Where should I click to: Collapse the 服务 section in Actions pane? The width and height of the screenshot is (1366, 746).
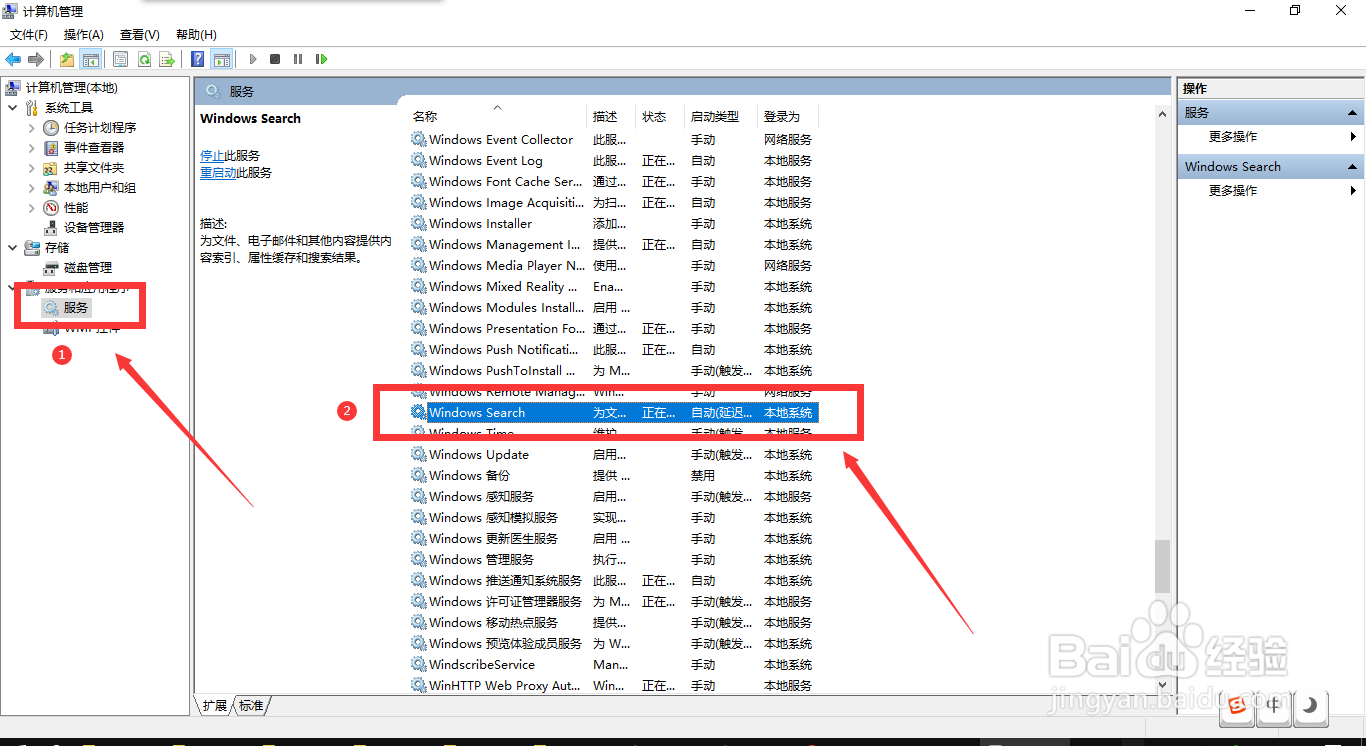click(x=1352, y=113)
